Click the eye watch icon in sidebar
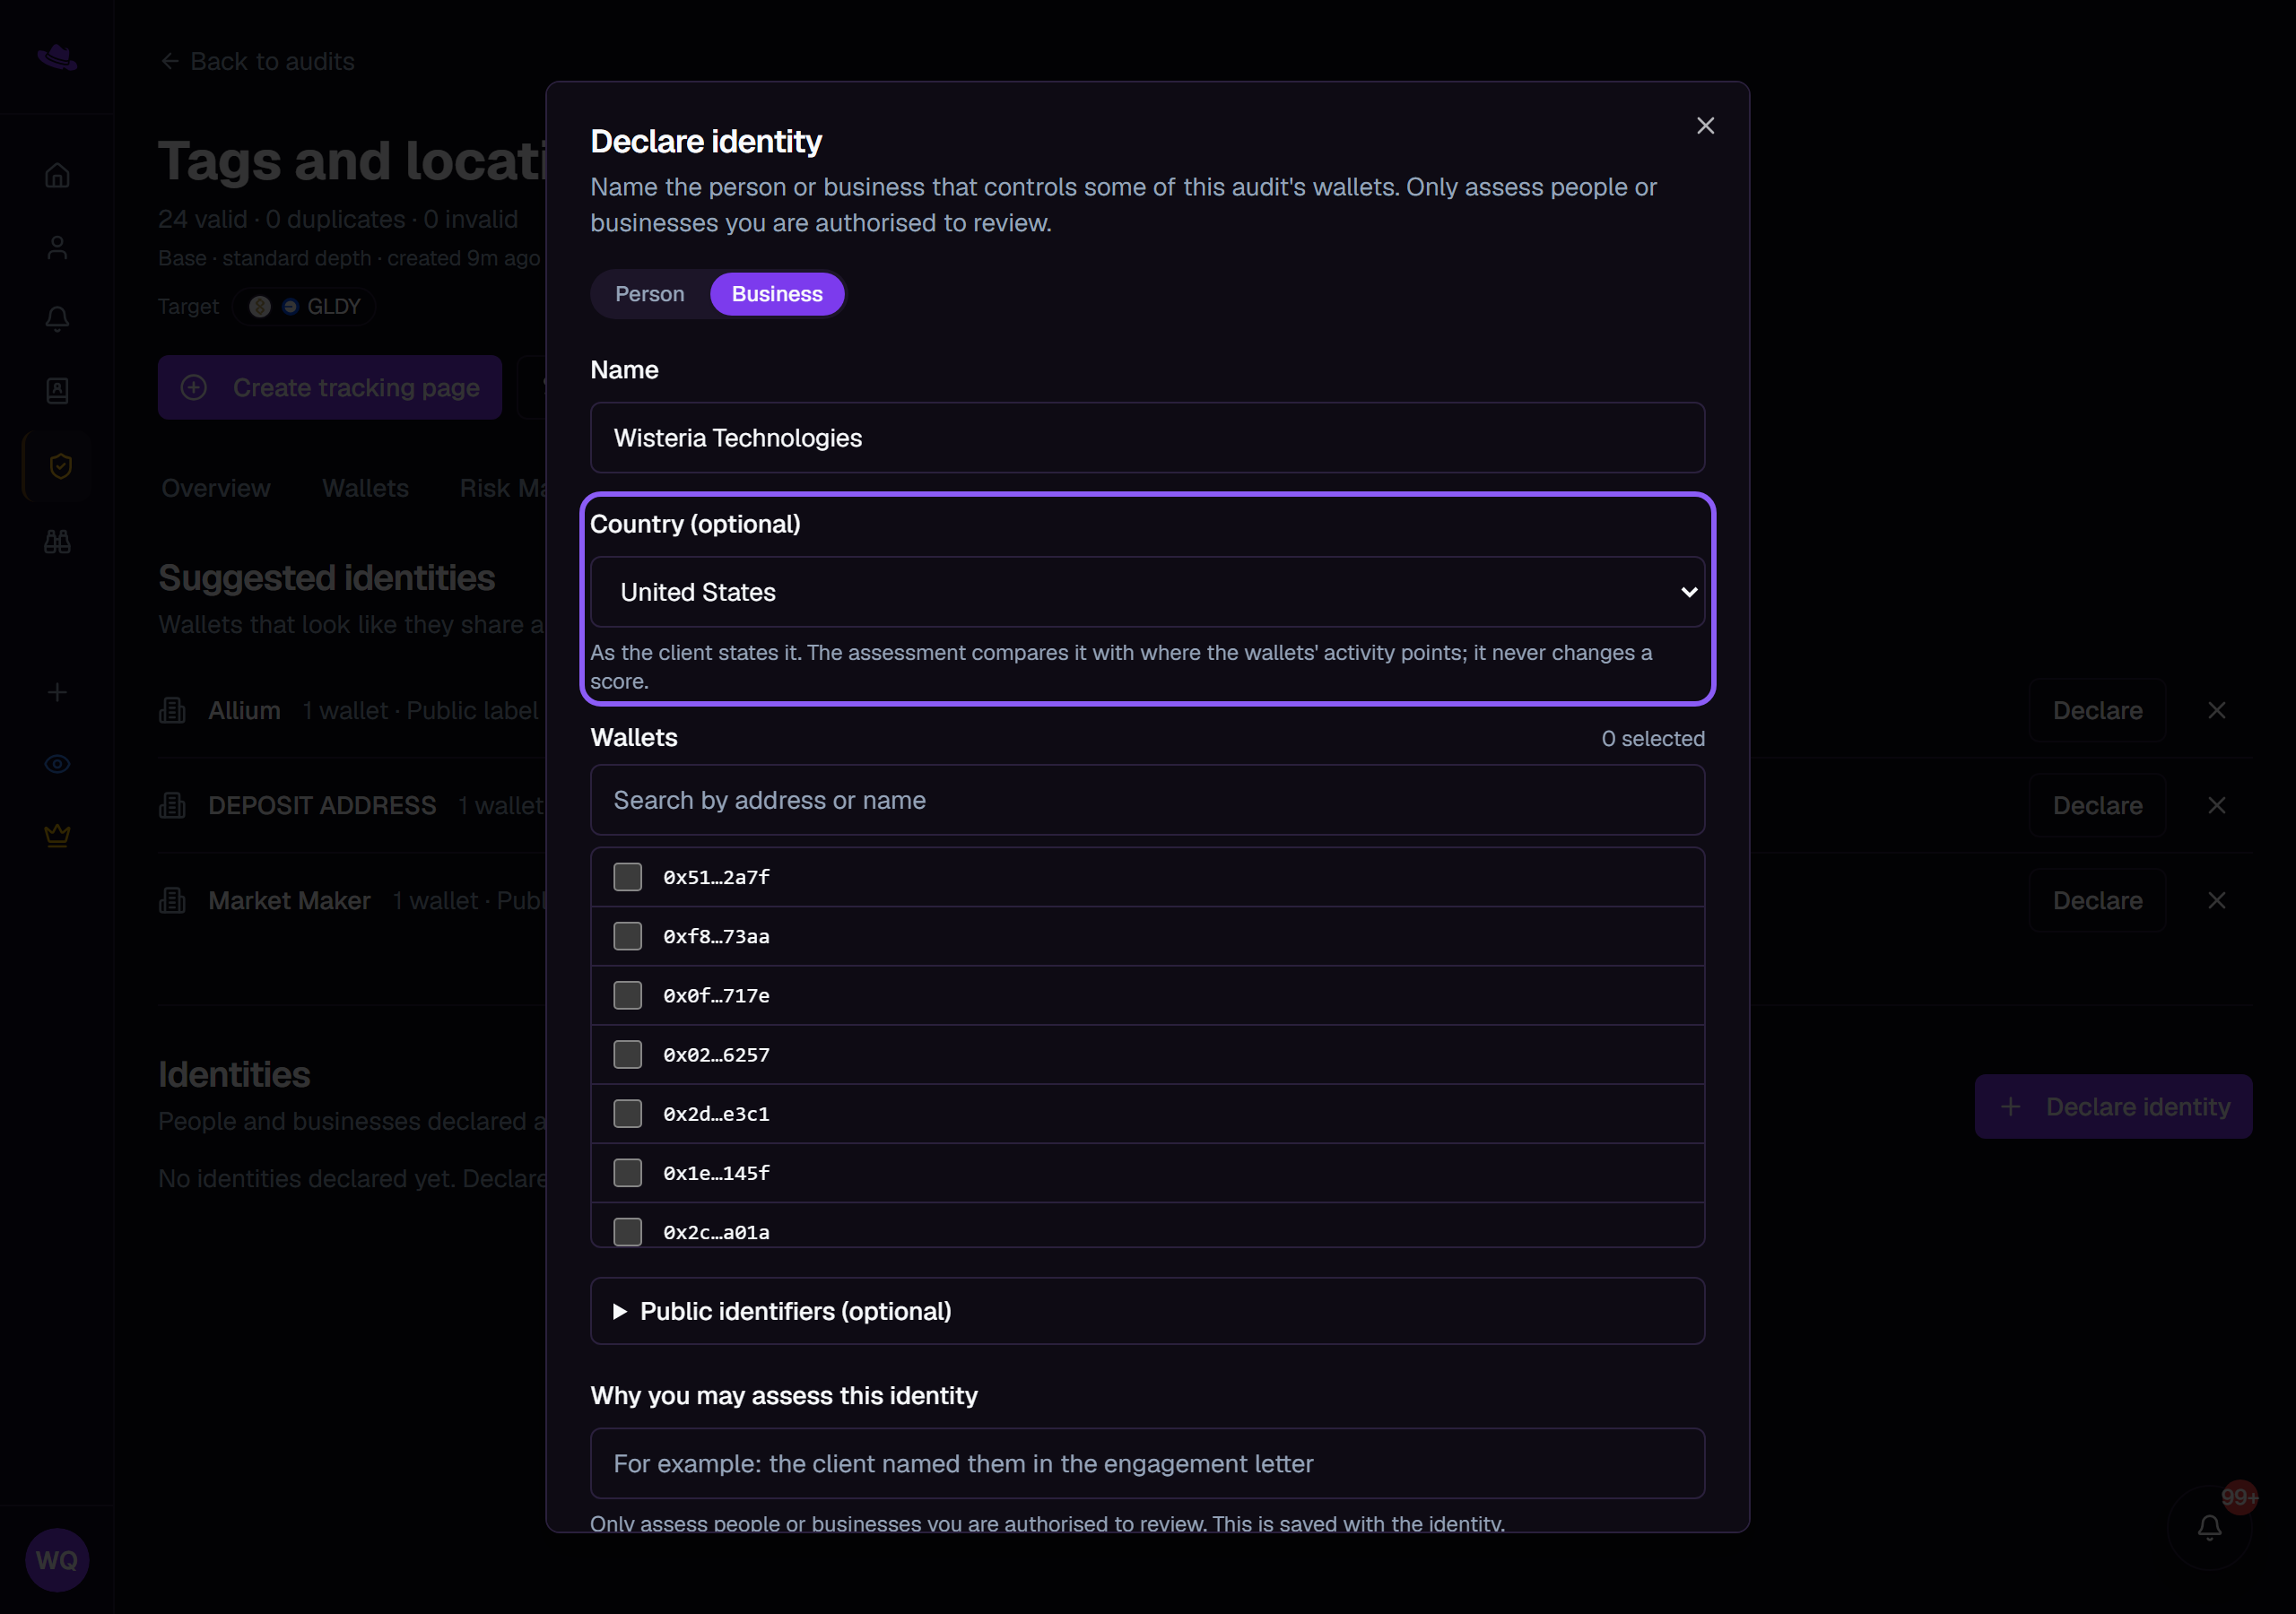 57,764
